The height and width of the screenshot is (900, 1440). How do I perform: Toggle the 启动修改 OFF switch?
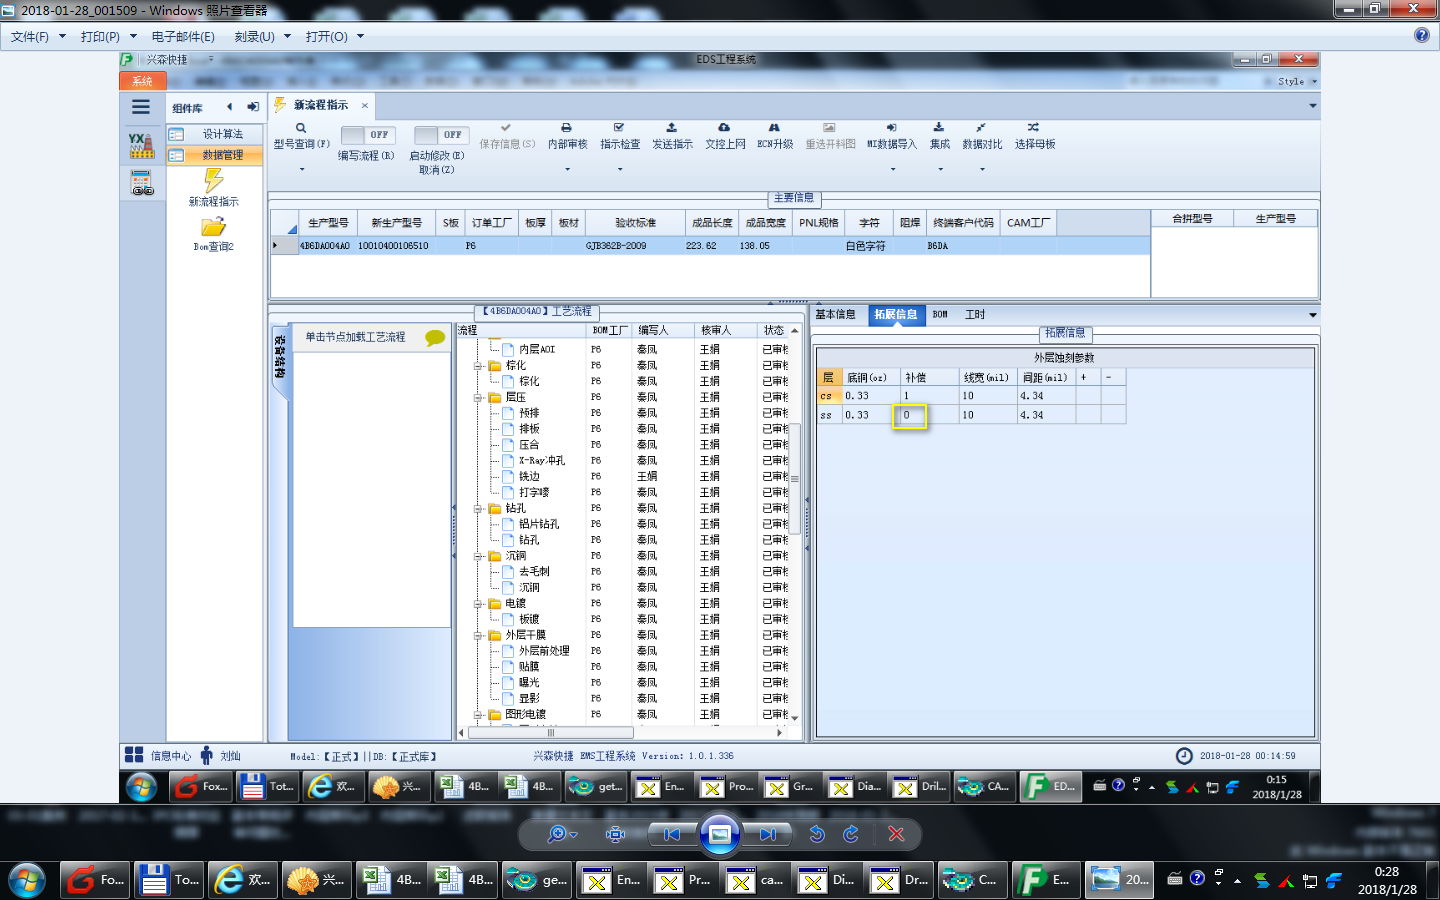coord(441,135)
